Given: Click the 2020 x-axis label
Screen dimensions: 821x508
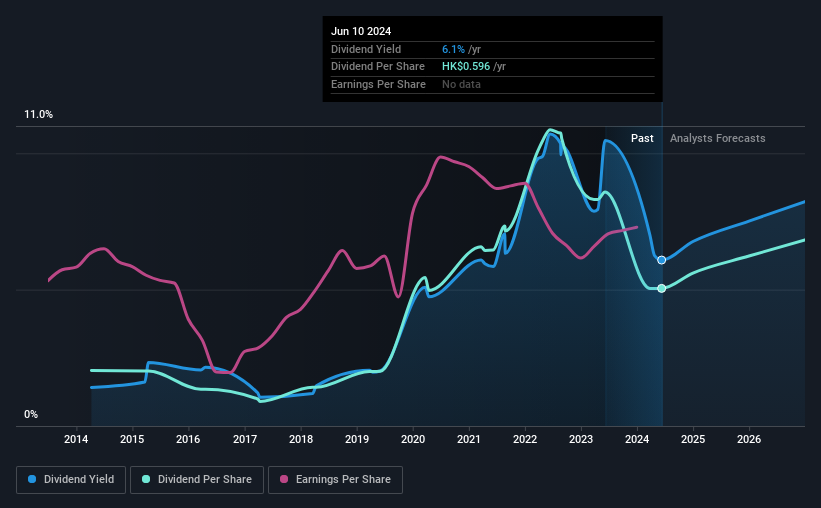Looking at the screenshot, I should 413,439.
